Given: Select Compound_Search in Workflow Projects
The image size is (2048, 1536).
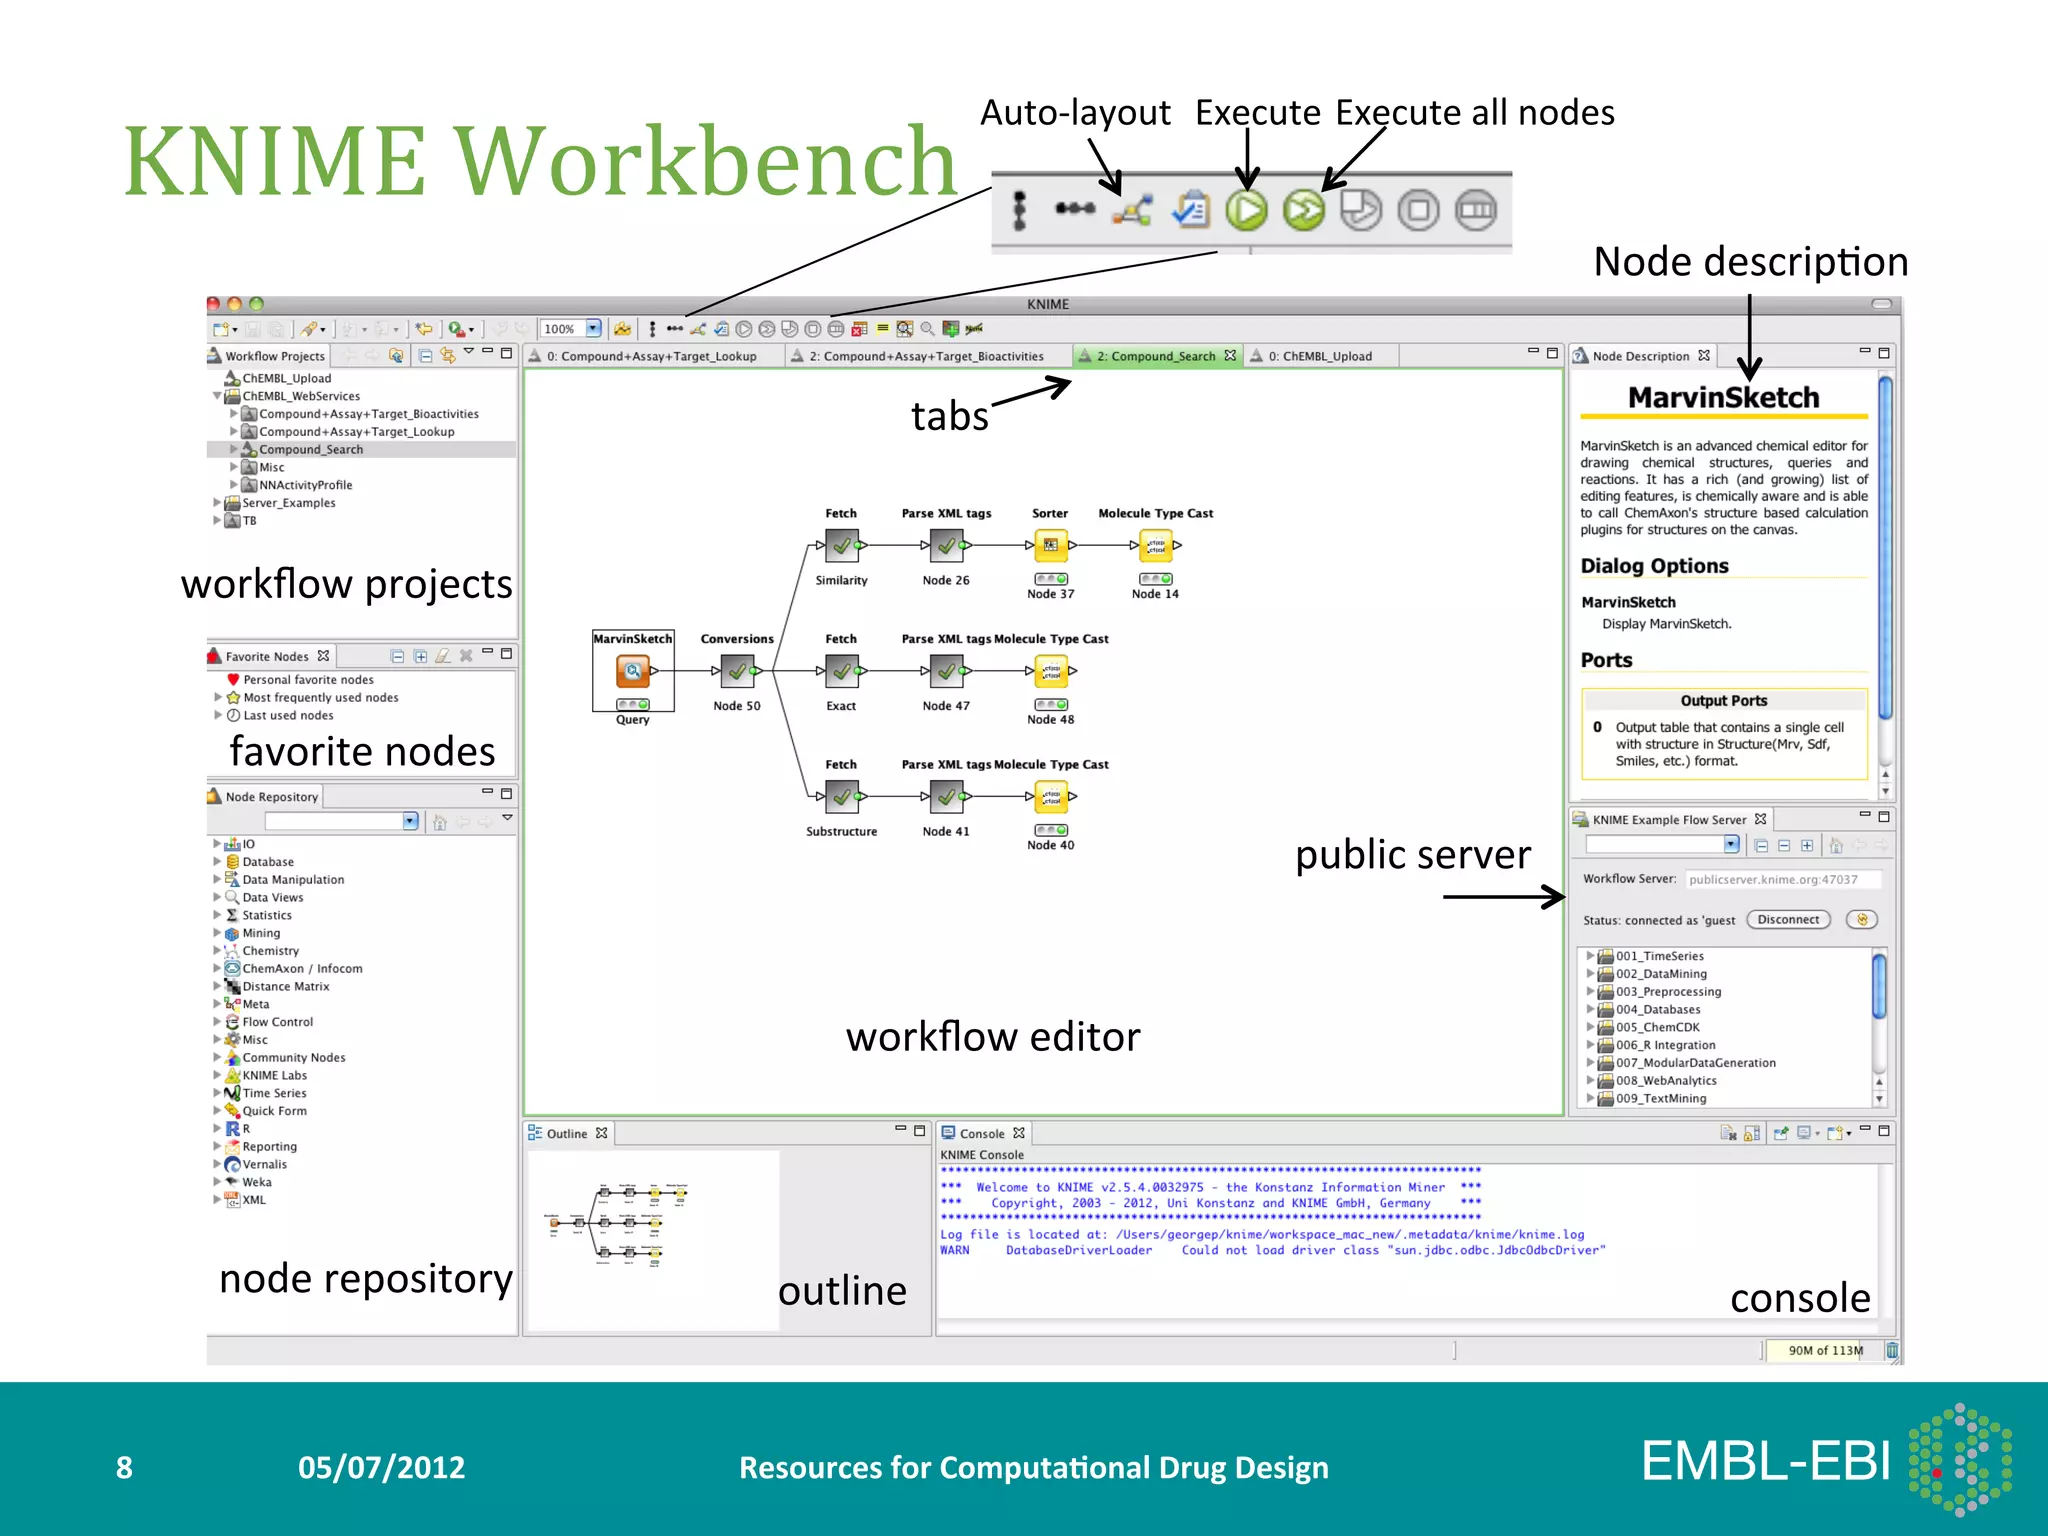Looking at the screenshot, I should 311,449.
